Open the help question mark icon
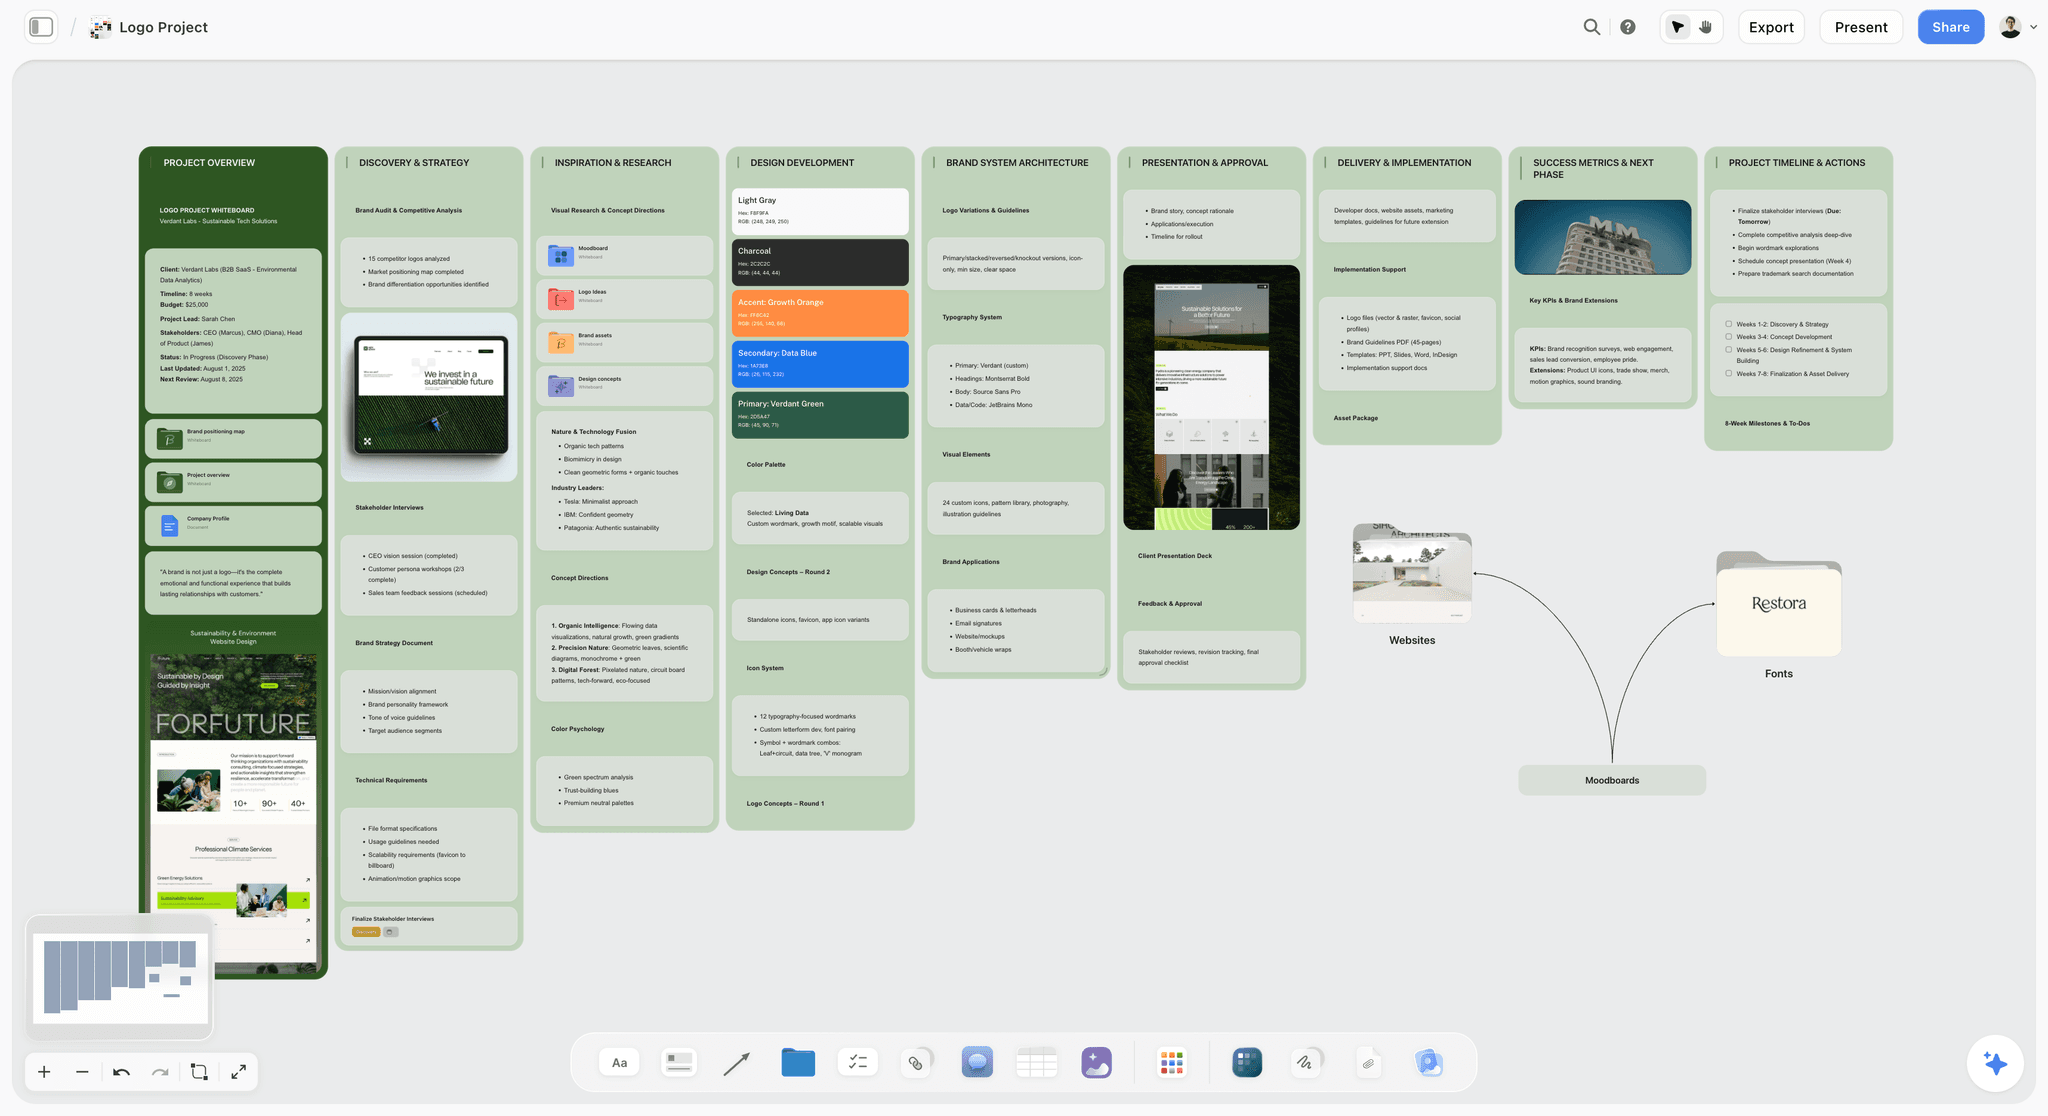This screenshot has height=1116, width=2048. pyautogui.click(x=1628, y=27)
